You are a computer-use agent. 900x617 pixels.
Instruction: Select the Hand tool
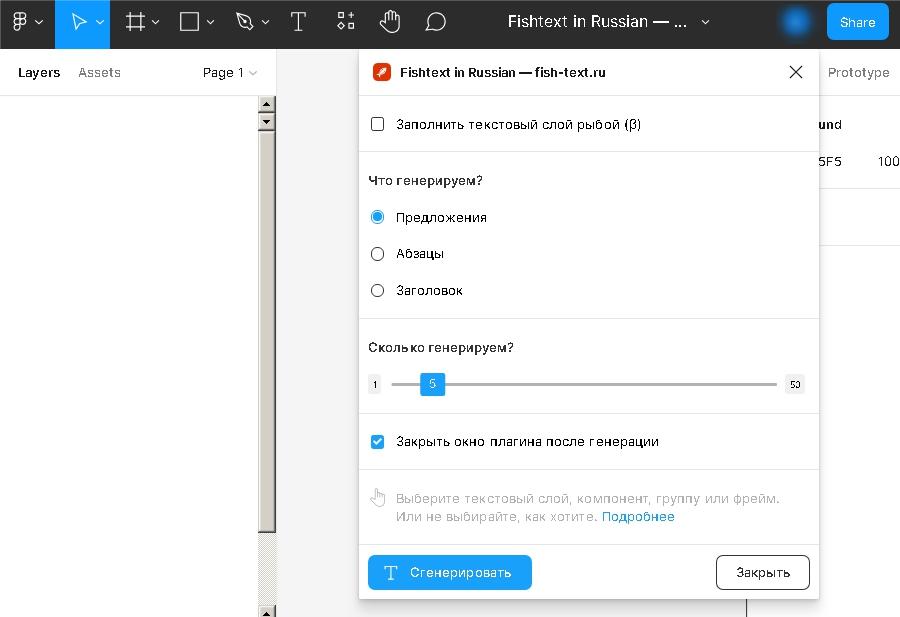click(x=390, y=22)
